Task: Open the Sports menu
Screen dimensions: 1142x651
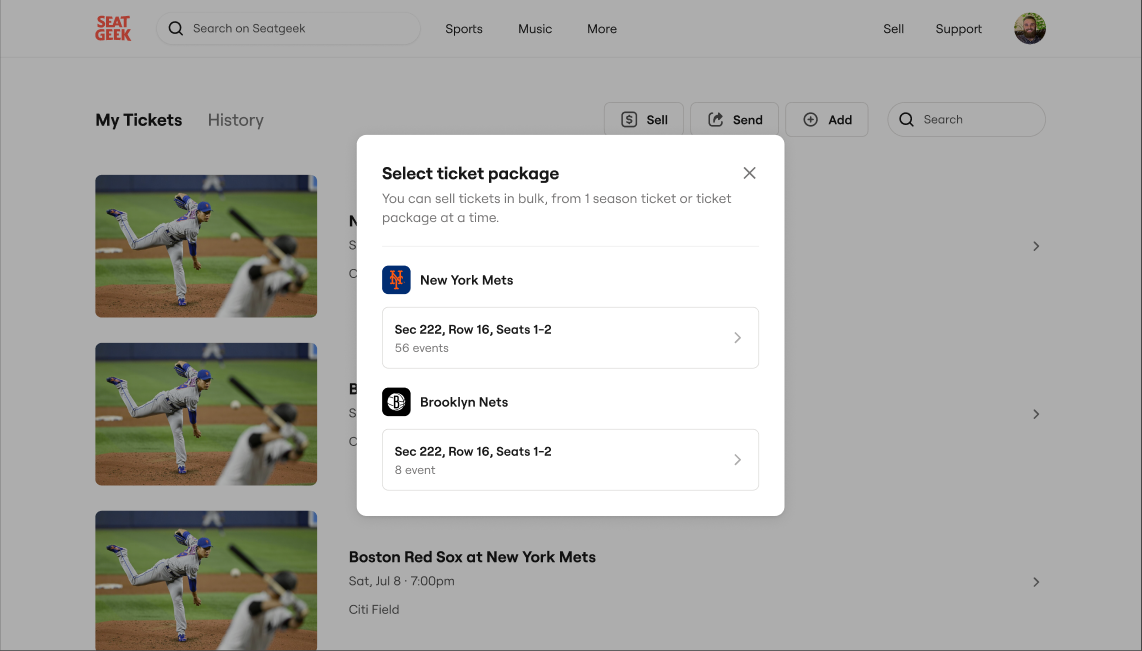Action: pos(464,28)
